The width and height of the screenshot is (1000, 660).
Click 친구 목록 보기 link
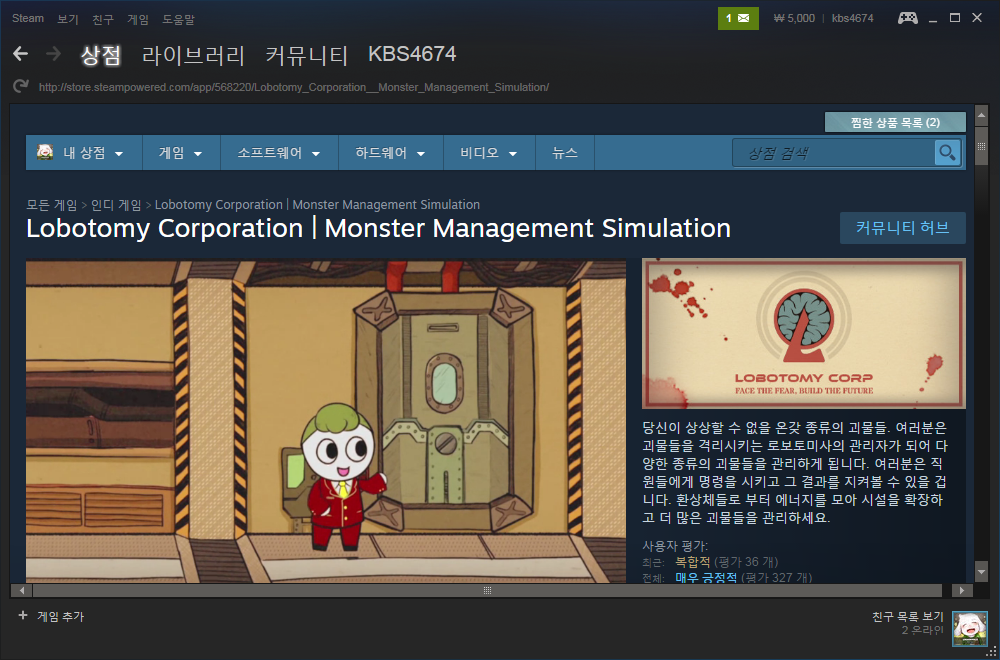[908, 617]
